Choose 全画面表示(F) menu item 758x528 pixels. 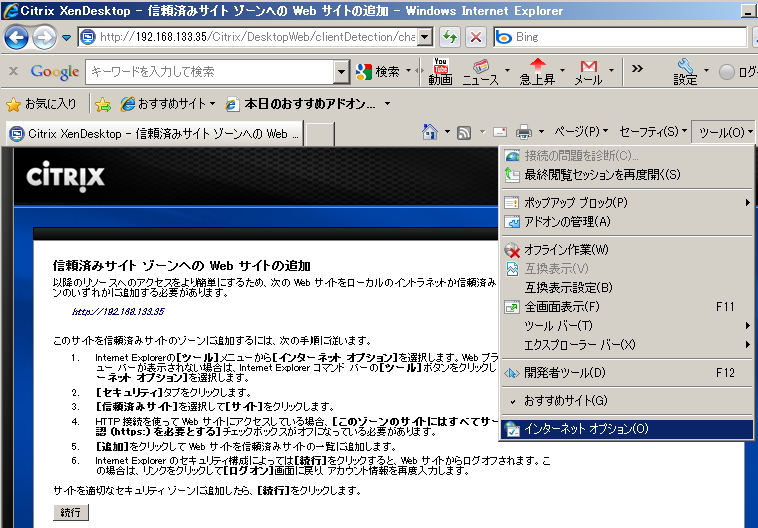click(x=627, y=307)
